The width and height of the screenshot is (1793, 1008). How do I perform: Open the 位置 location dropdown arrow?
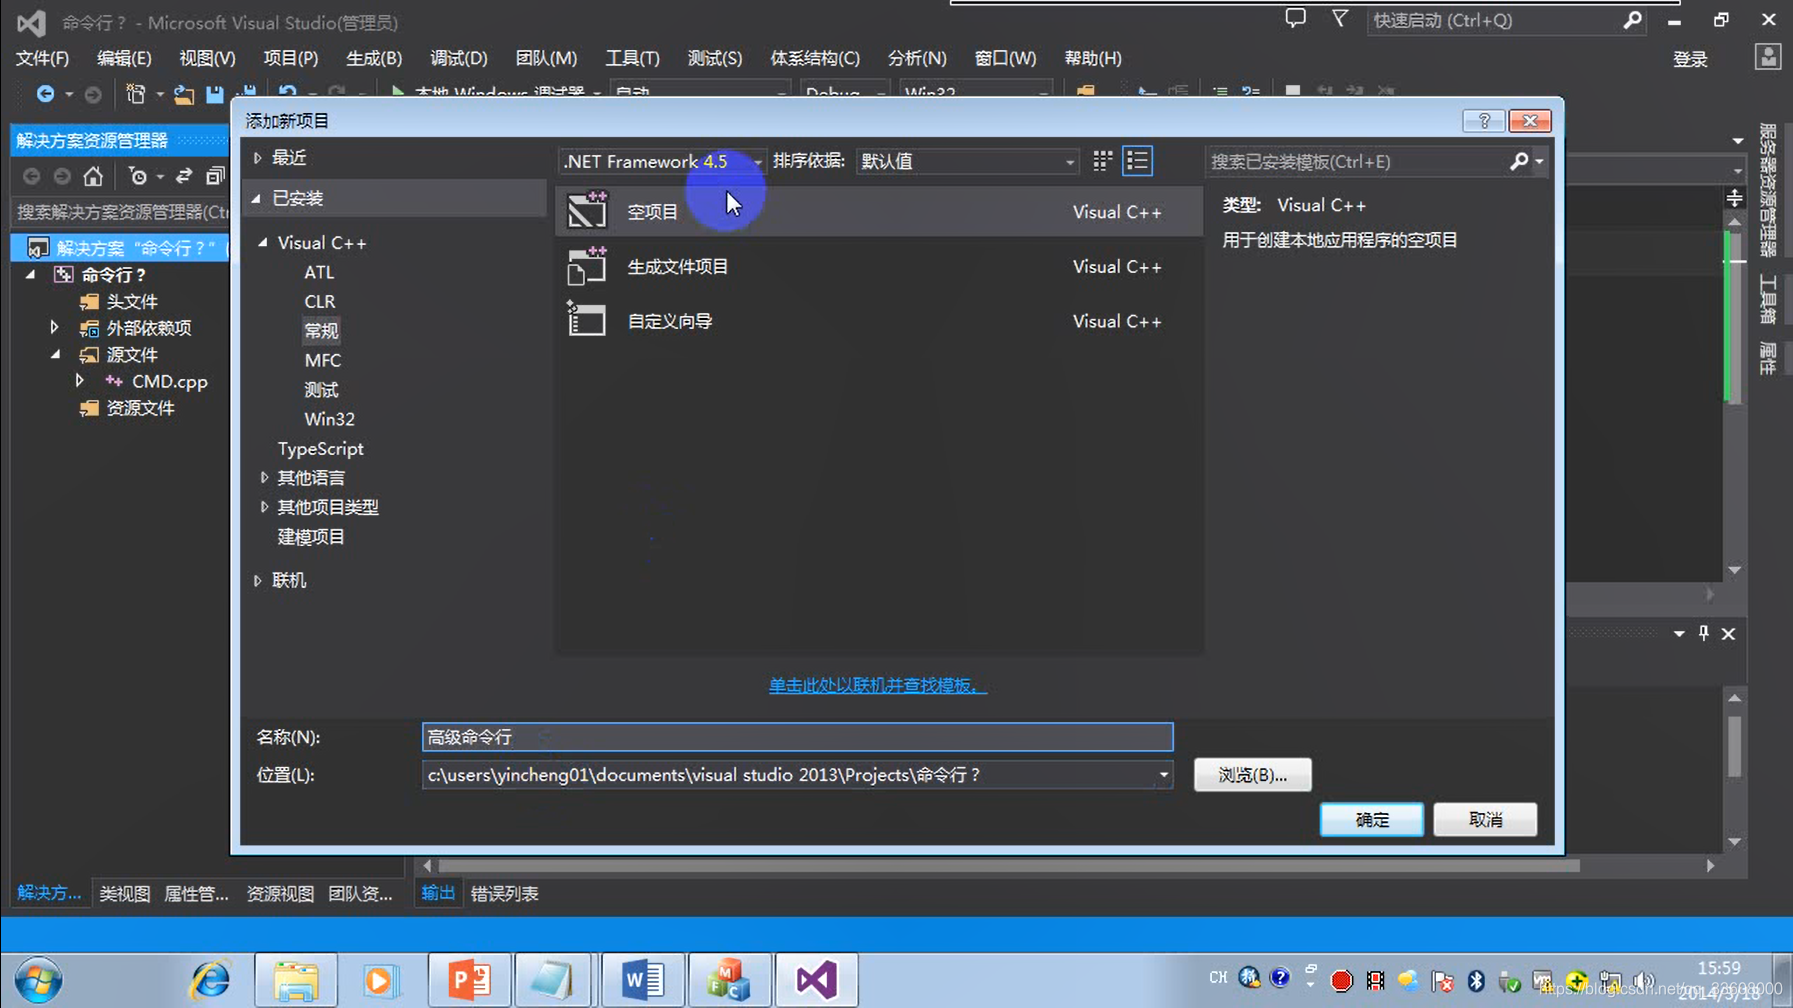pyautogui.click(x=1163, y=775)
